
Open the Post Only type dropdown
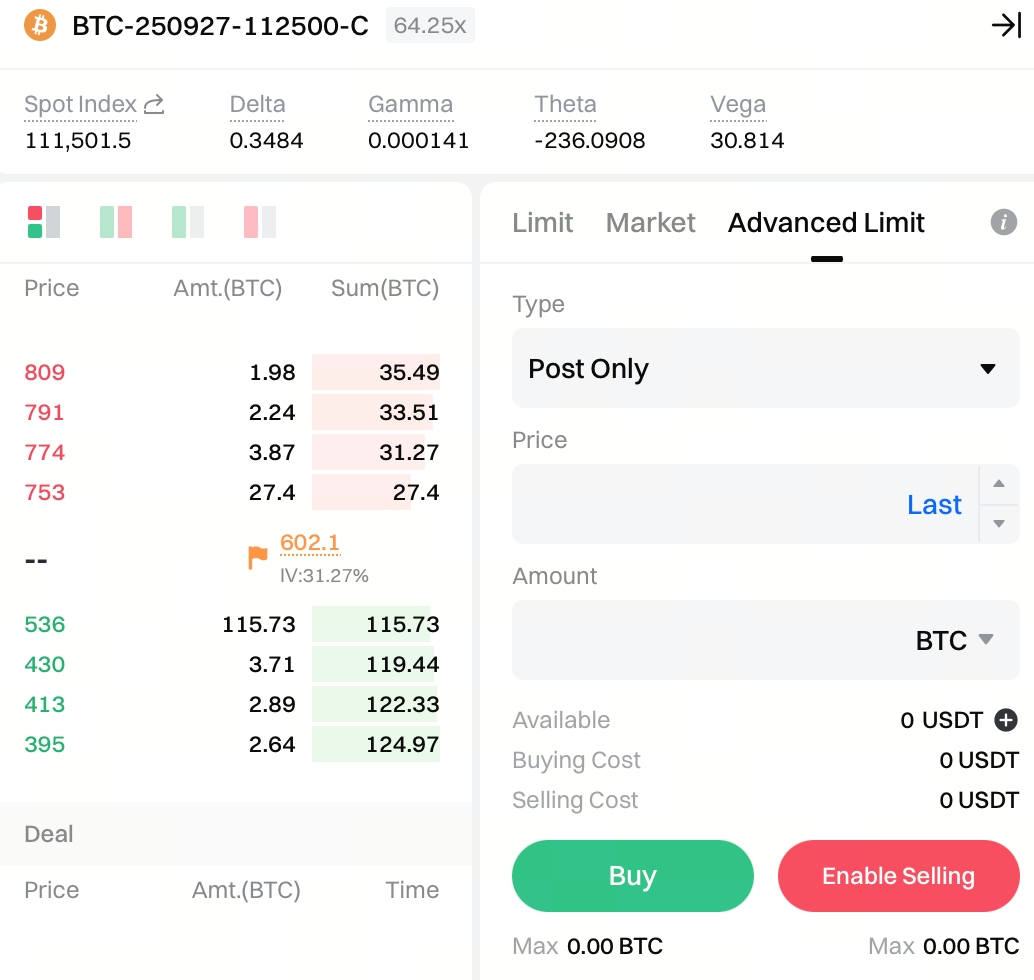765,369
